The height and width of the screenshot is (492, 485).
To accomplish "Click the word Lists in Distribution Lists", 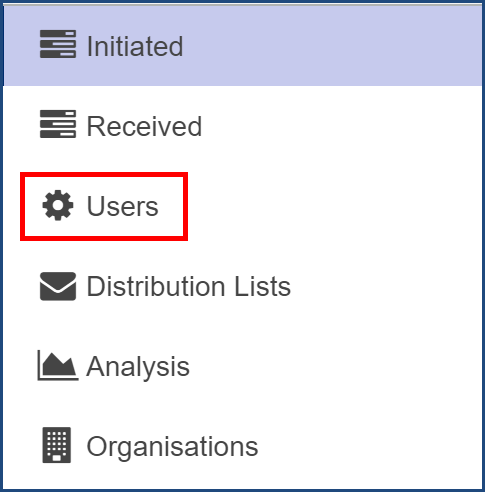I will 263,286.
